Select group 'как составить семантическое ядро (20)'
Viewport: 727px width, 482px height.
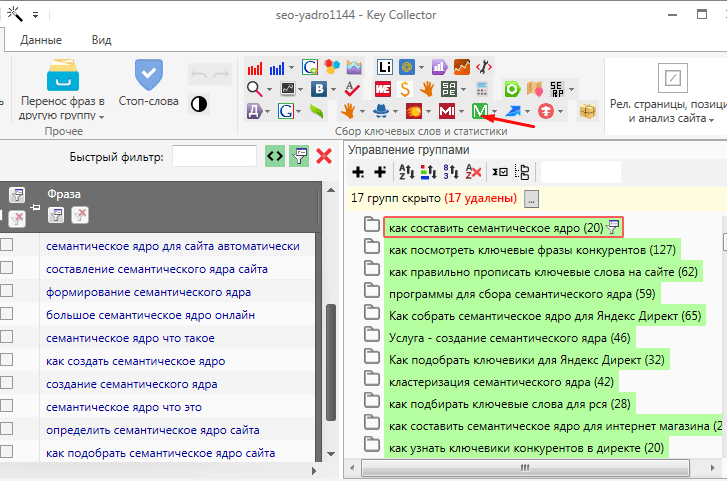pyautogui.click(x=504, y=228)
